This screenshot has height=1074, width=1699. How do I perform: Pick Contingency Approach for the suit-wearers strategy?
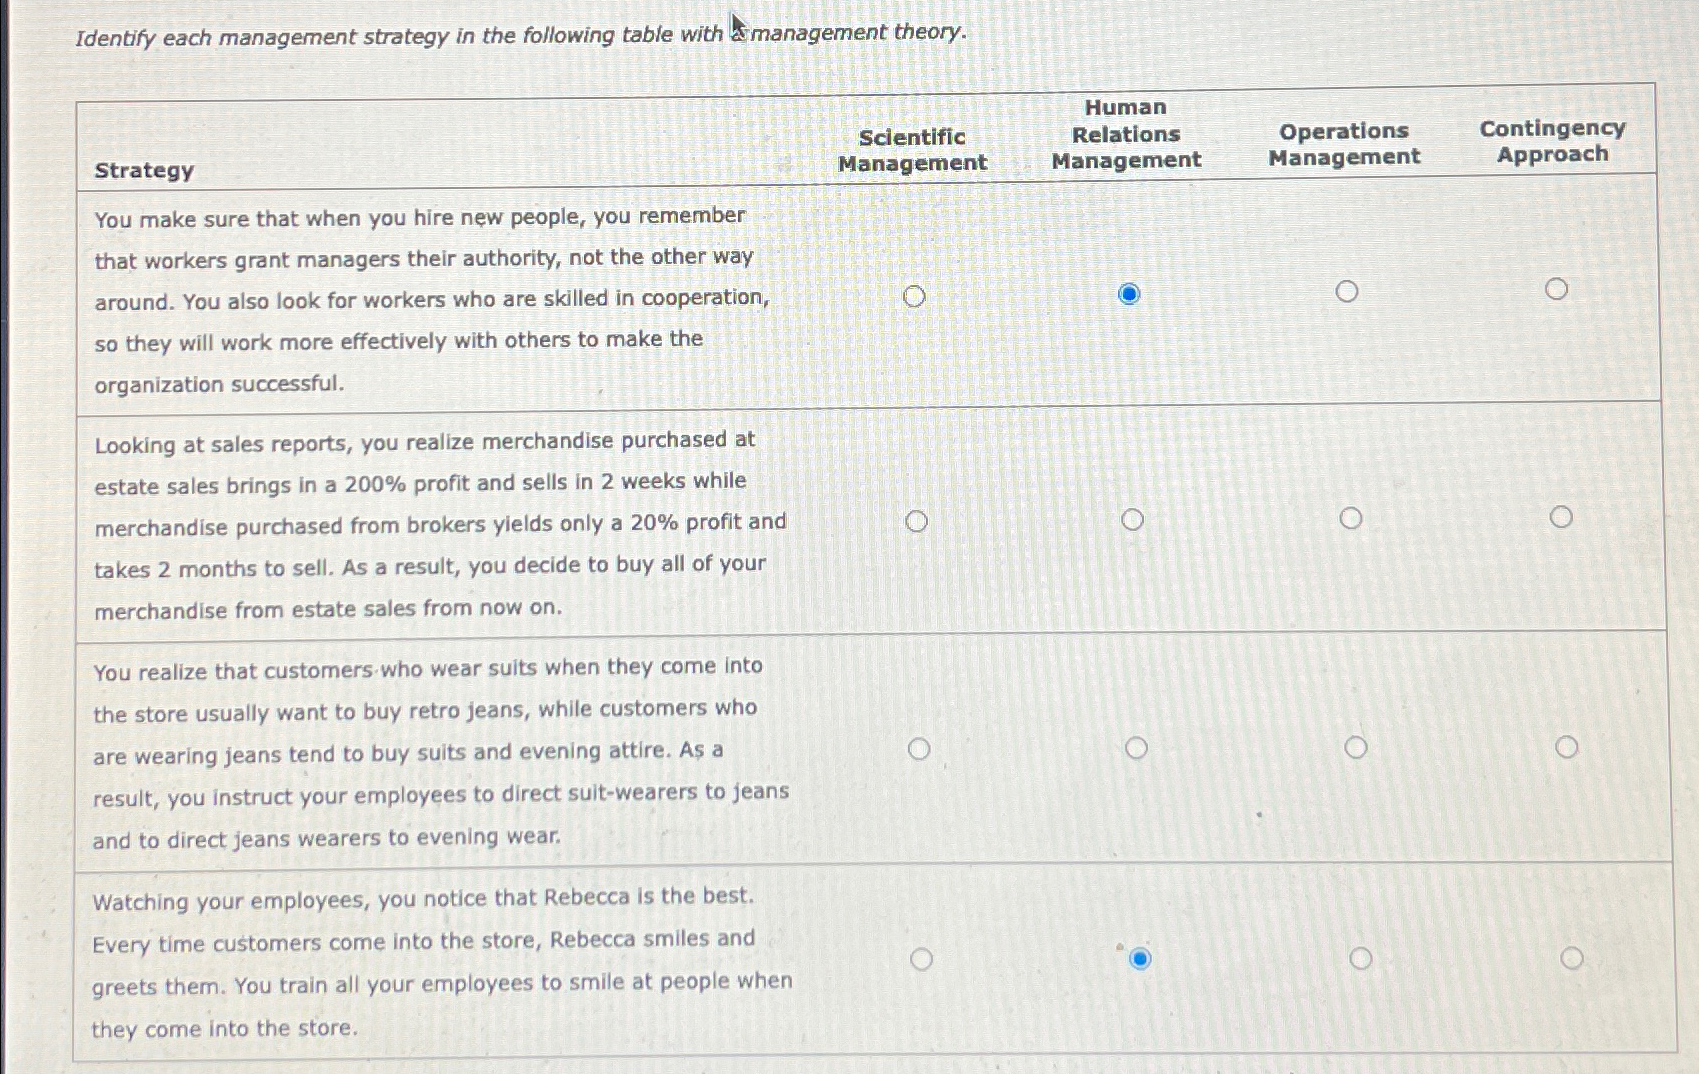1567,744
